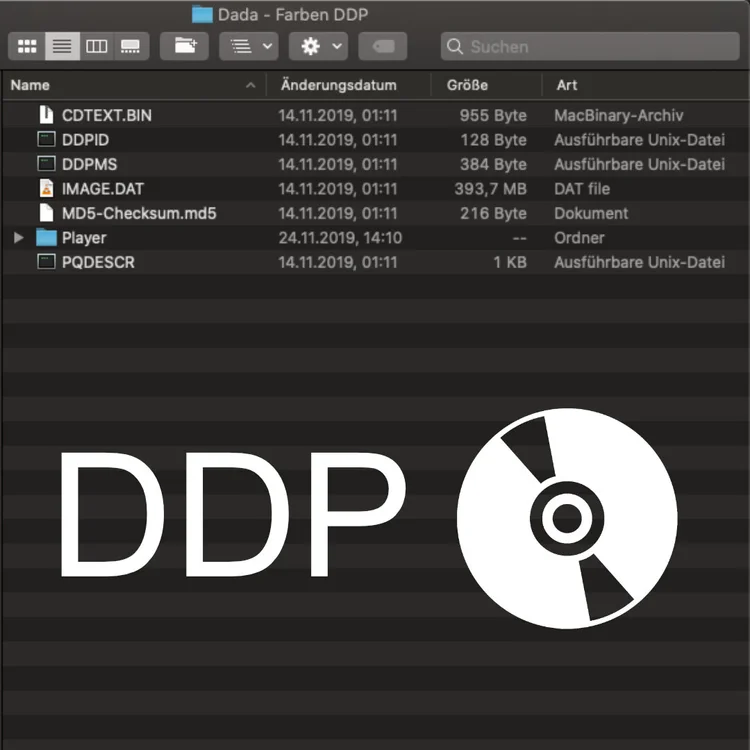Select the DDPMS file icon
The height and width of the screenshot is (750, 750).
tap(46, 164)
